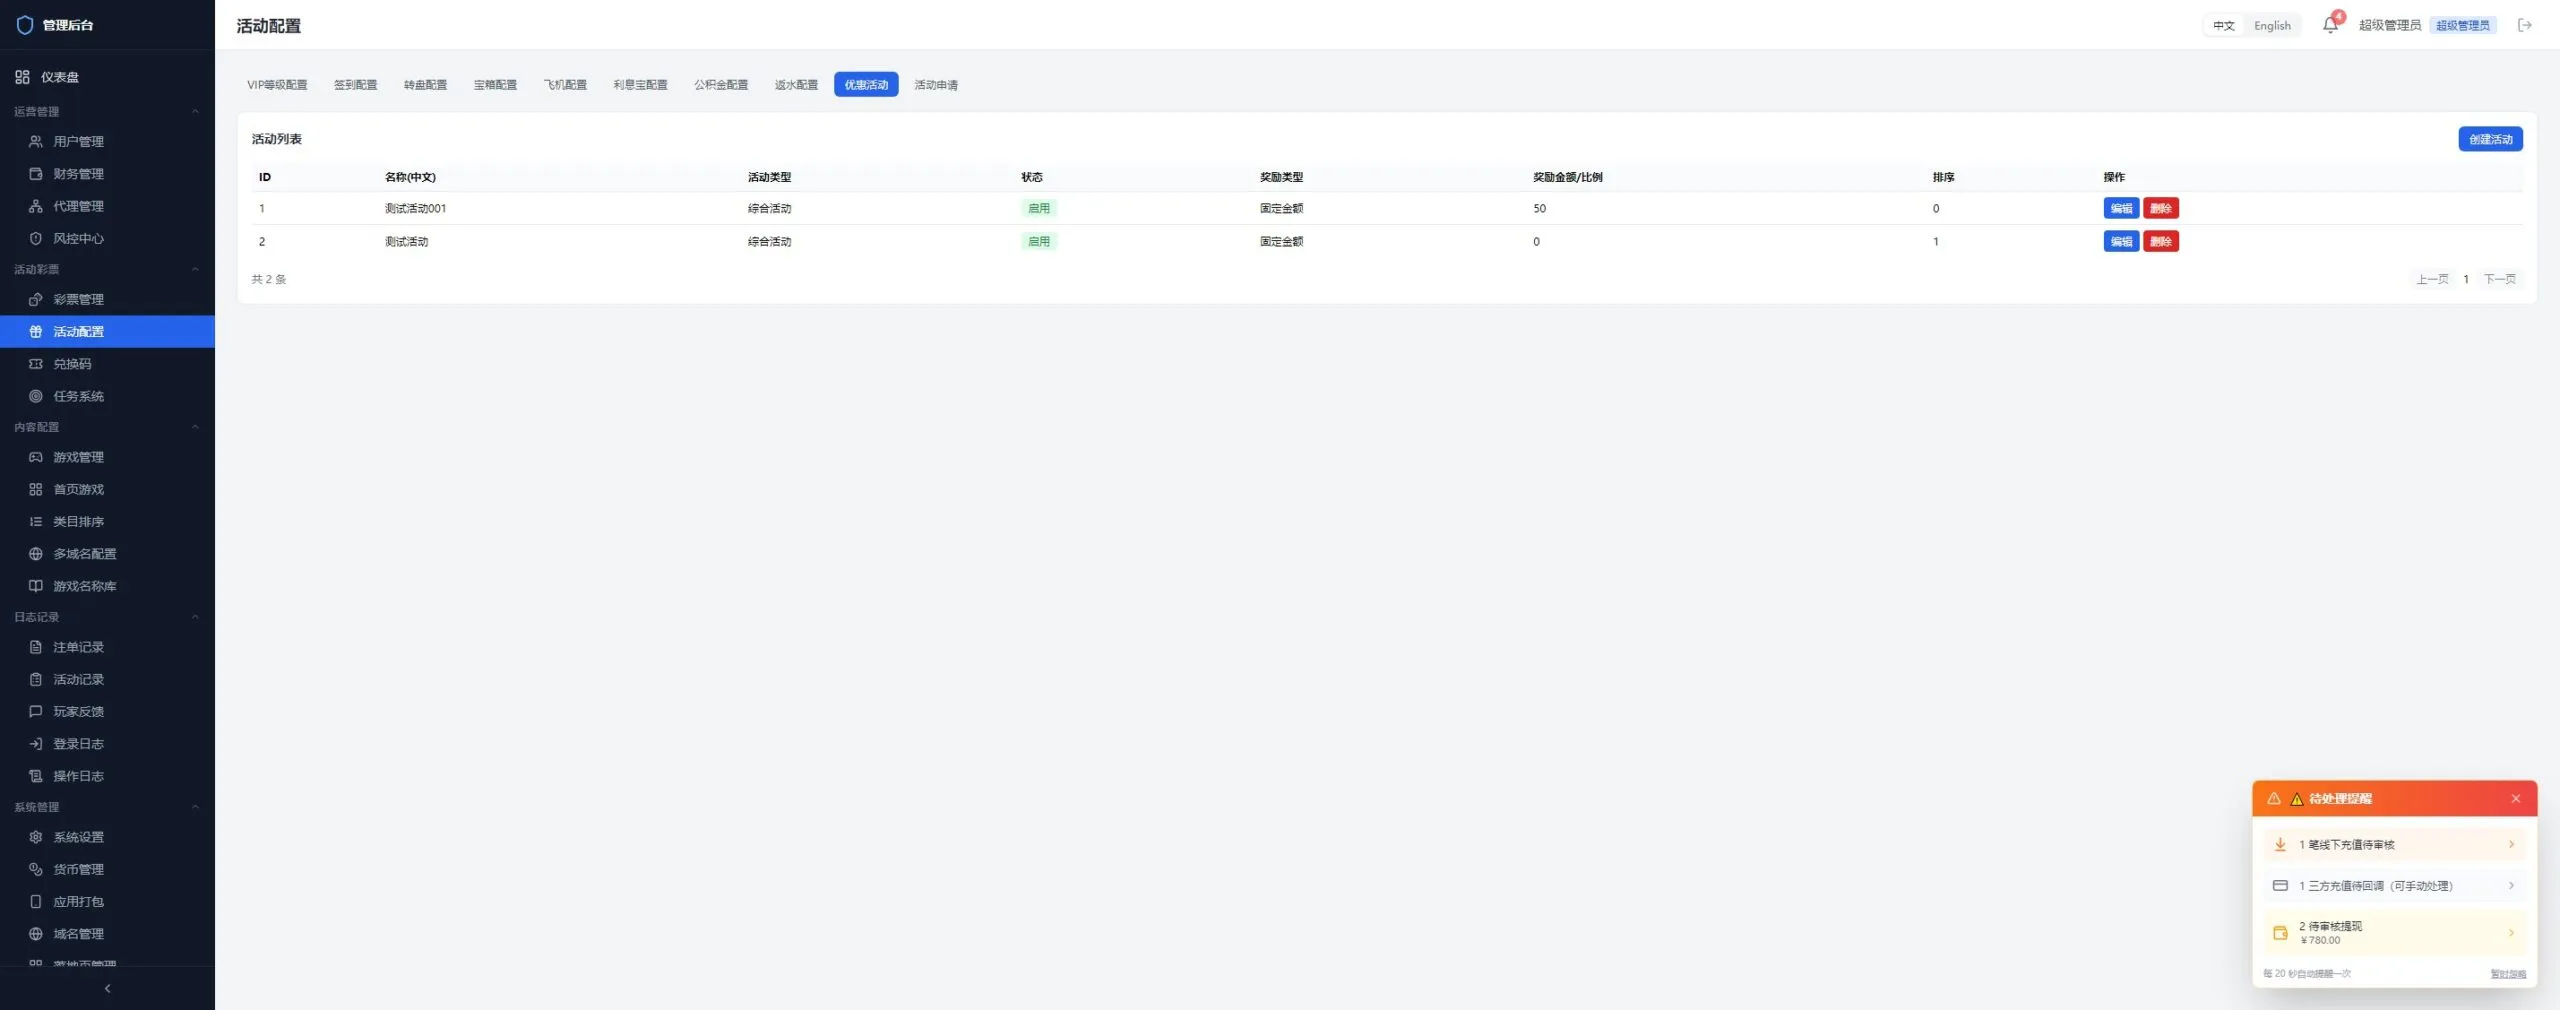Switch language to 中文
The height and width of the screenshot is (1010, 2560).
pyautogui.click(x=2224, y=26)
